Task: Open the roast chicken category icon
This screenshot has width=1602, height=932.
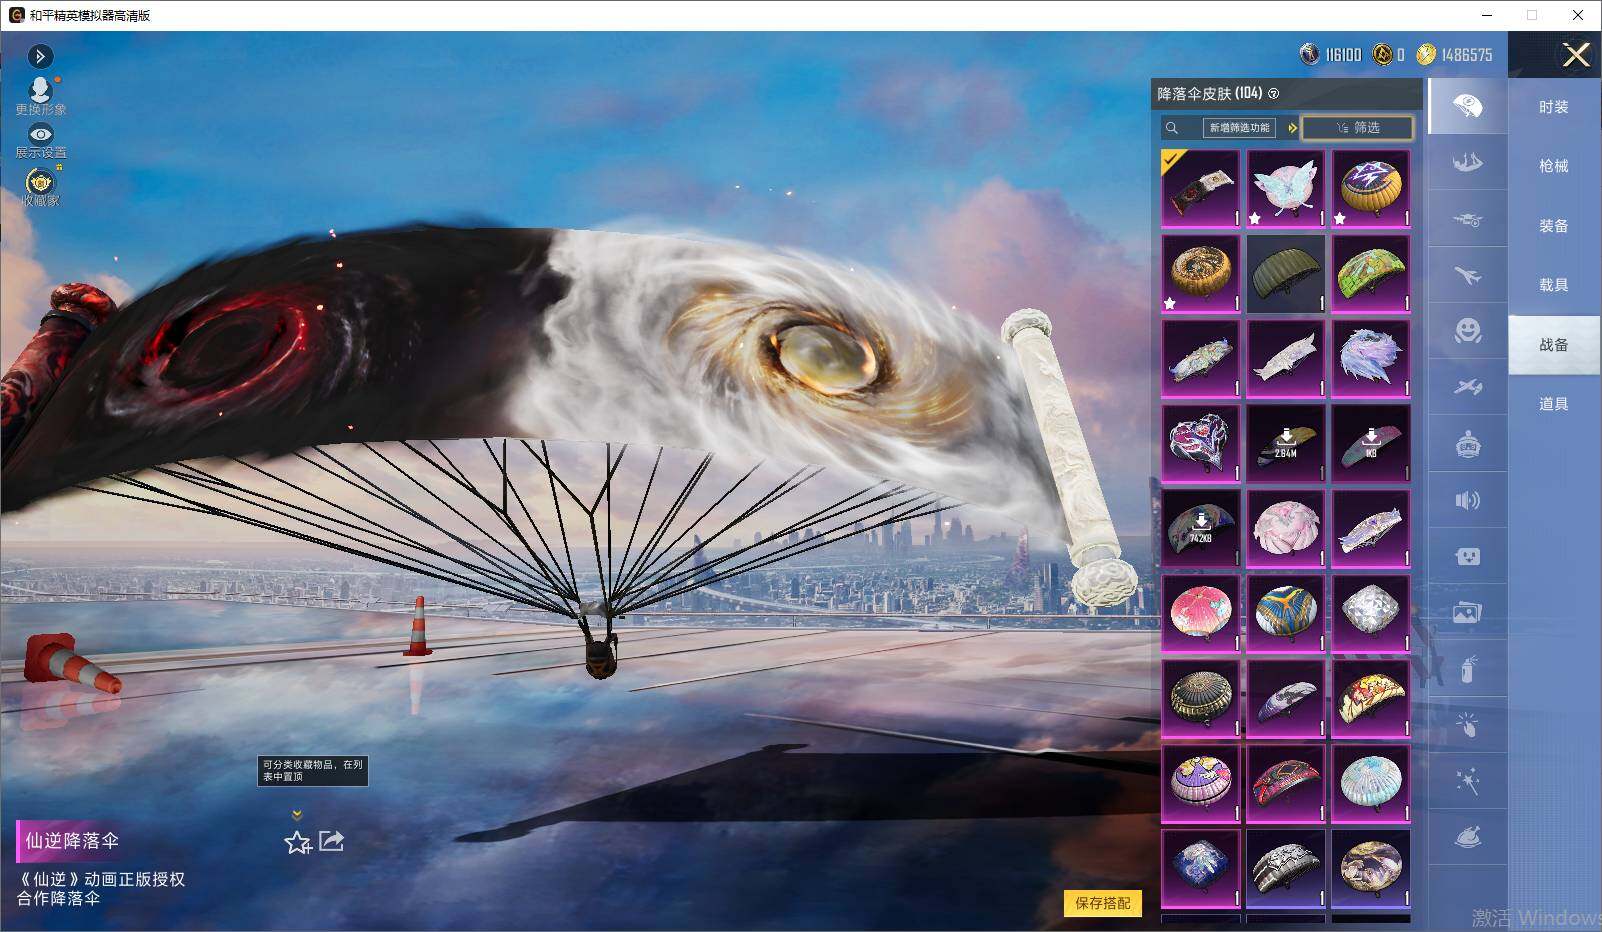Action: 1467,837
